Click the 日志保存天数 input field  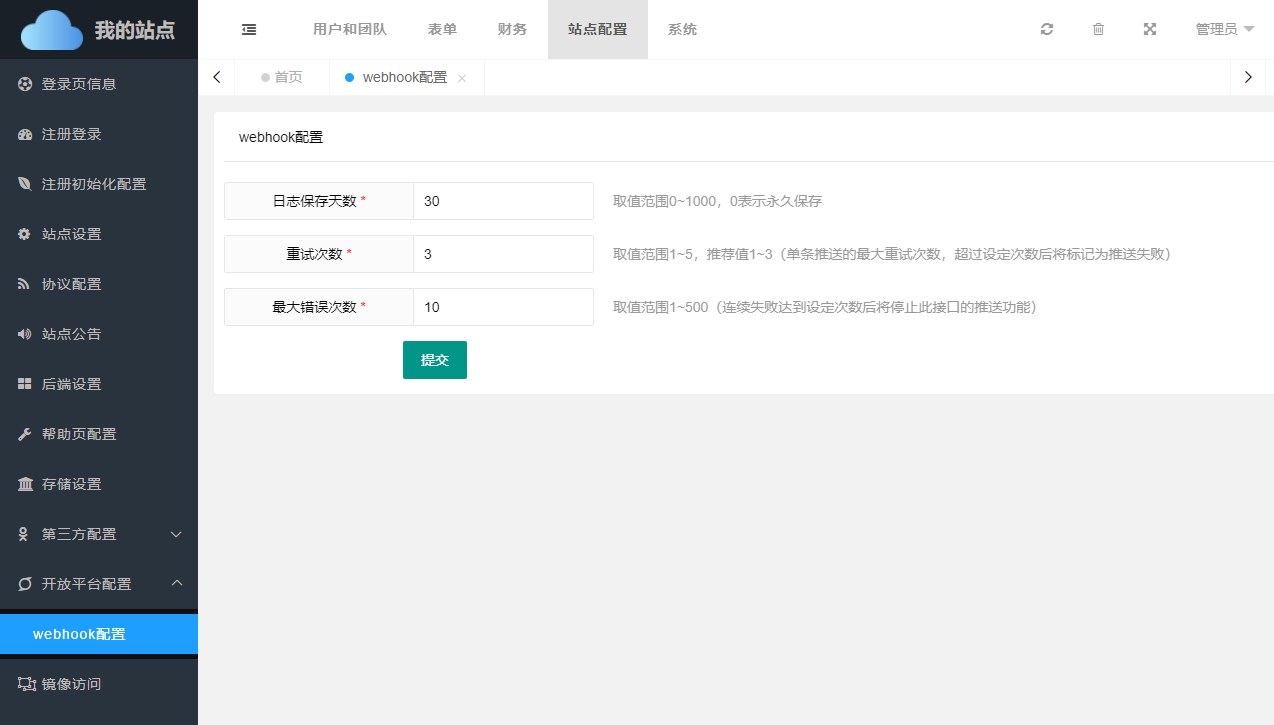click(503, 201)
